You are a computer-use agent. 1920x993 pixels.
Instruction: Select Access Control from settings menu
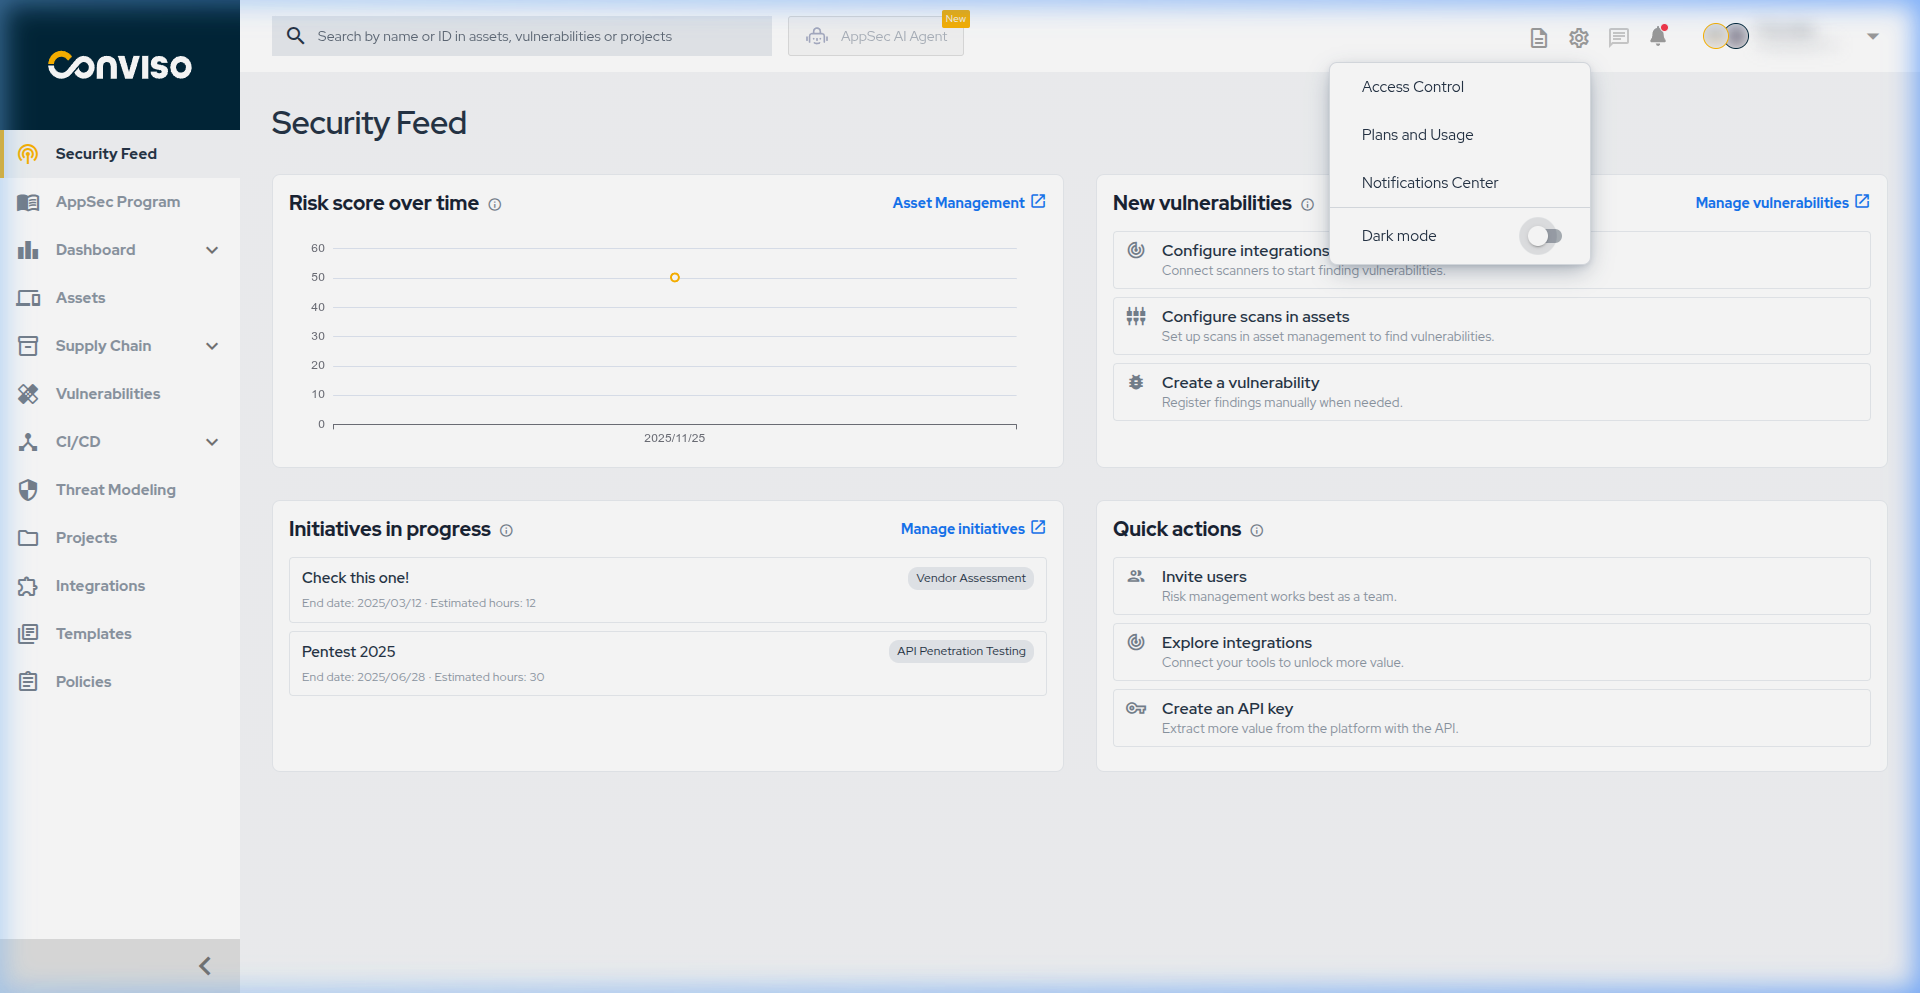[x=1412, y=87]
